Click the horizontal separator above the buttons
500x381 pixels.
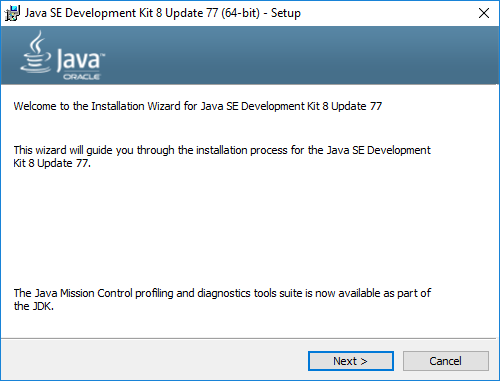pos(250,339)
